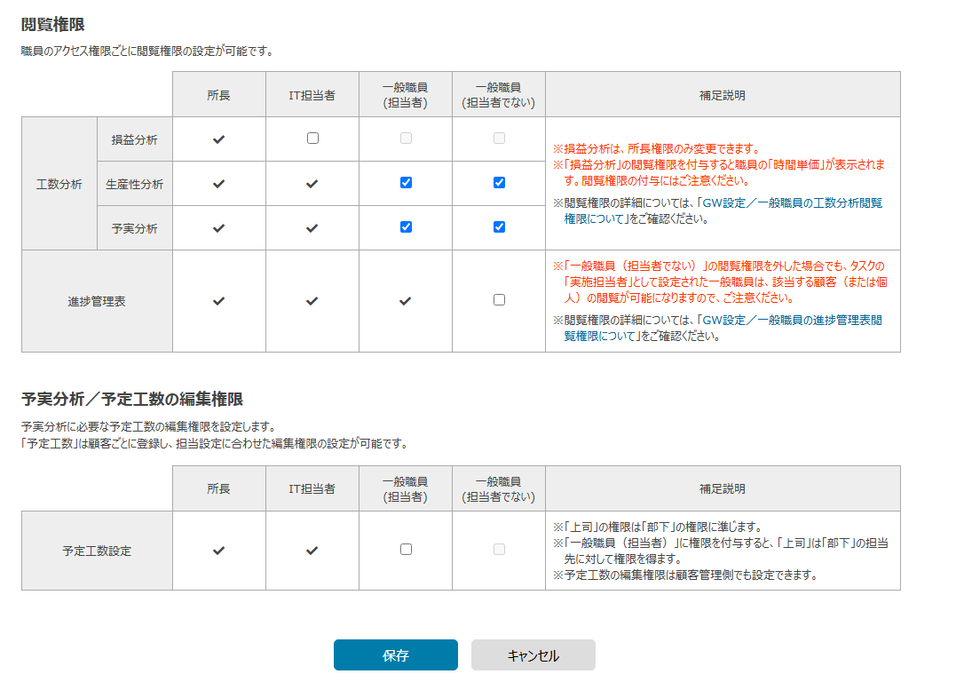Uncheck 生産性分析 for 一般職員(担当者でない)

point(499,183)
